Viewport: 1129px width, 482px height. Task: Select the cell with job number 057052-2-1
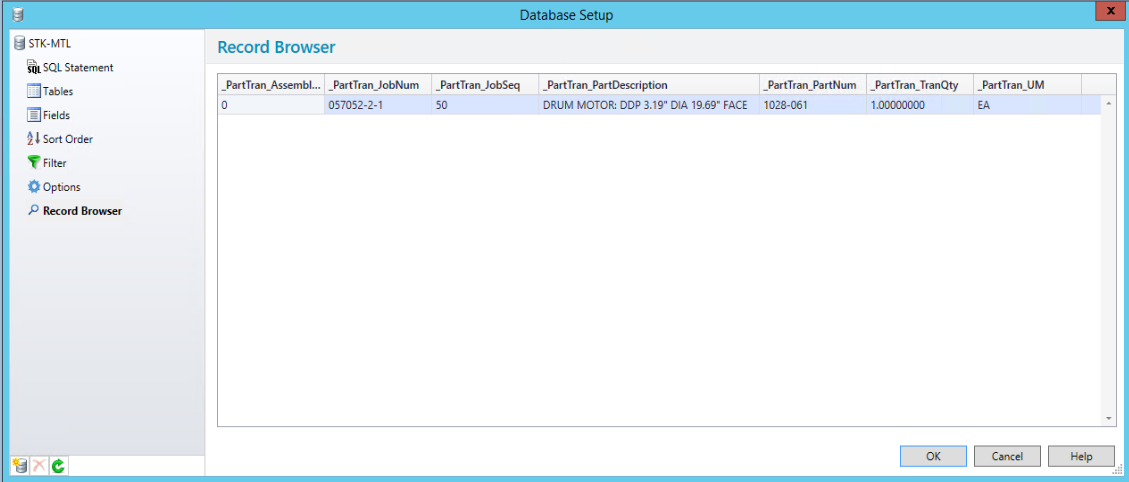click(x=378, y=104)
